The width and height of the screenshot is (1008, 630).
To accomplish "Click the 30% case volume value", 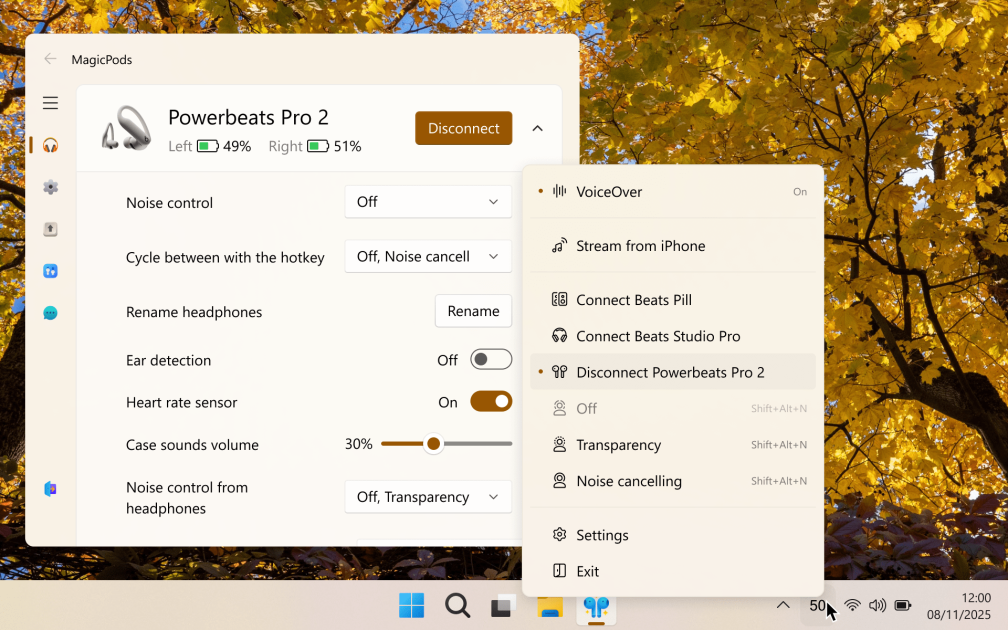I will pyautogui.click(x=359, y=444).
